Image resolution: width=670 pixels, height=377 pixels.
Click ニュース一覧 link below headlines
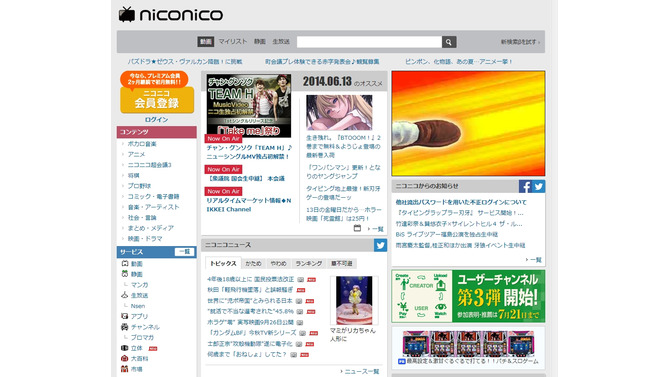(x=360, y=371)
